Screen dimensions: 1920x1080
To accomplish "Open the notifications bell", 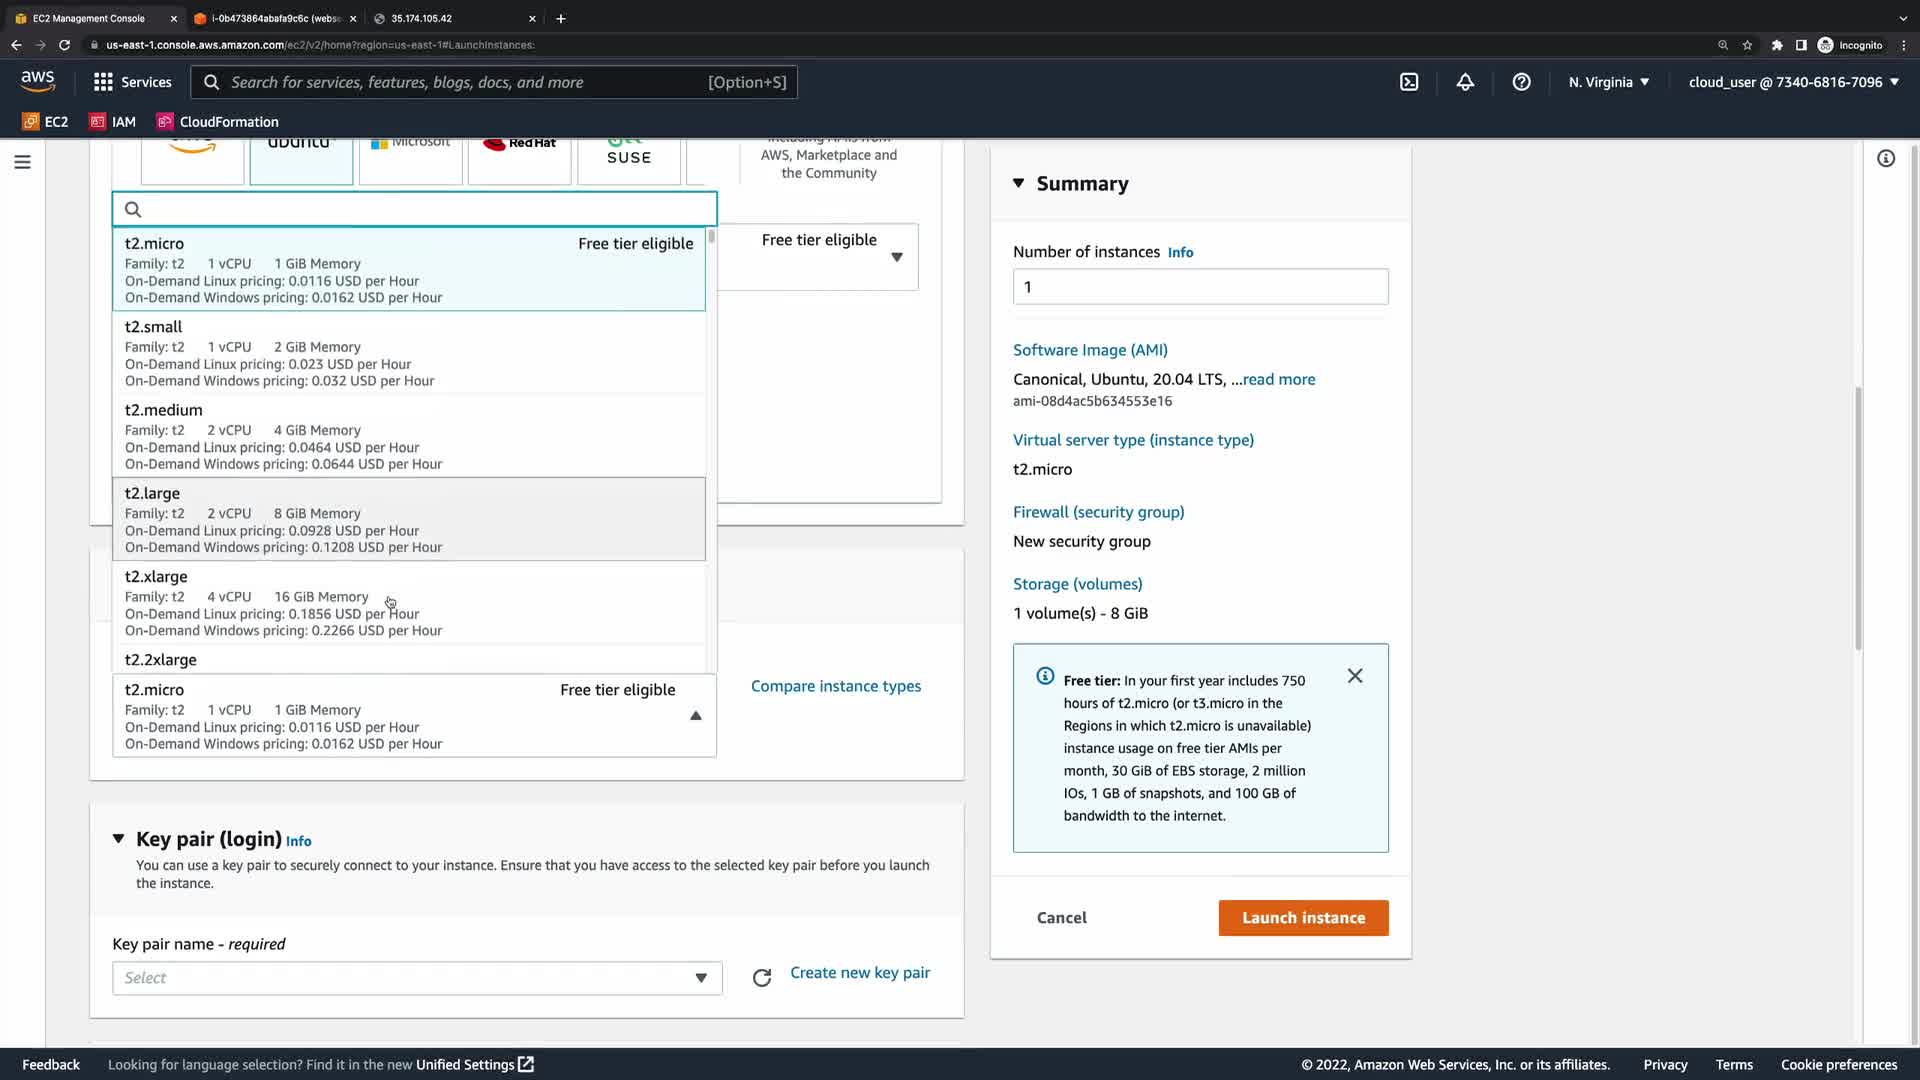I will point(1465,82).
